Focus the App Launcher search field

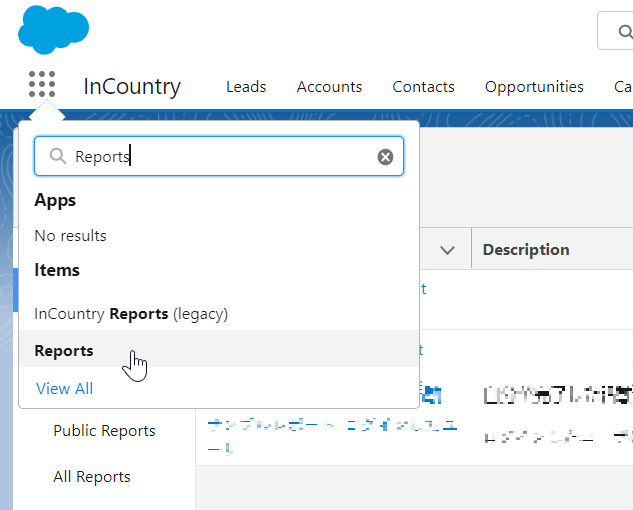click(220, 157)
